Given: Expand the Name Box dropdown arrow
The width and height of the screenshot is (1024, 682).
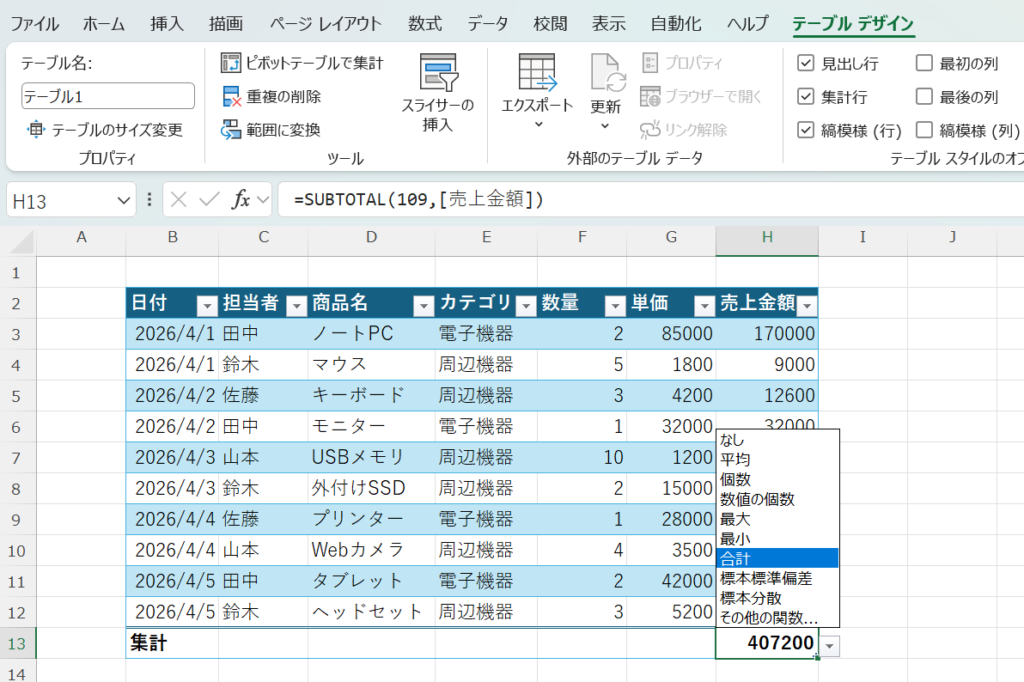Looking at the screenshot, I should pos(124,200).
